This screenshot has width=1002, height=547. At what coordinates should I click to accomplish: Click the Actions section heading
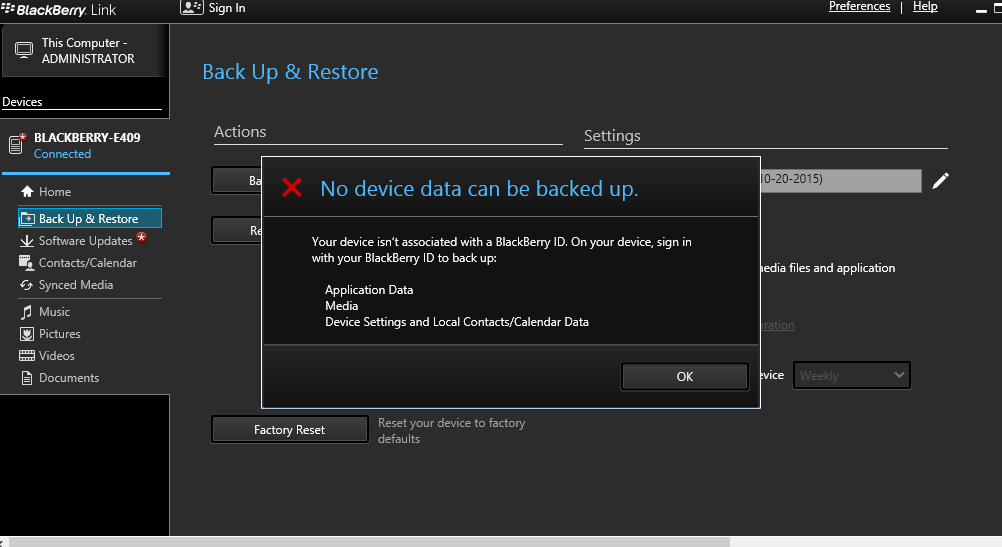tap(240, 132)
